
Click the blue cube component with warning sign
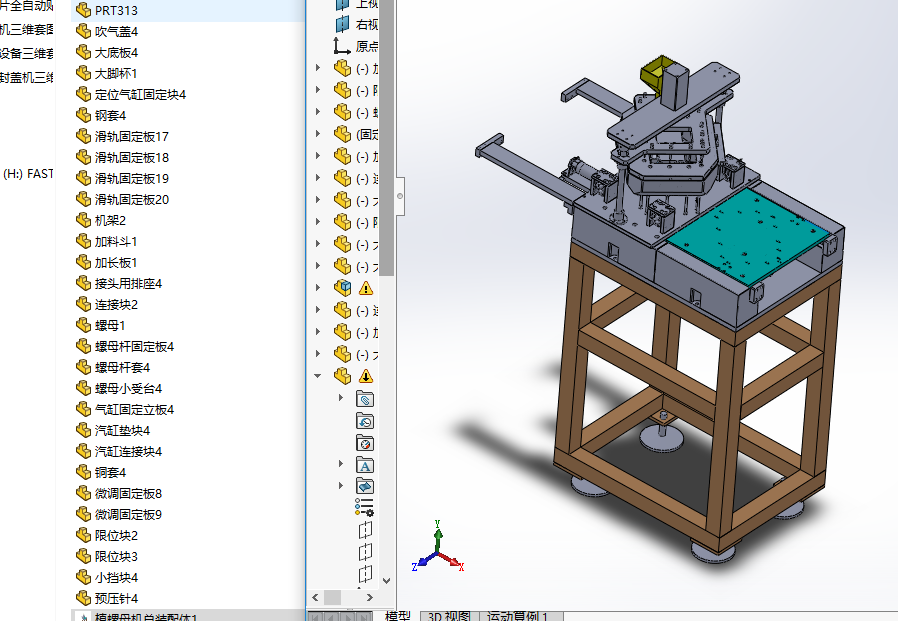[x=342, y=288]
